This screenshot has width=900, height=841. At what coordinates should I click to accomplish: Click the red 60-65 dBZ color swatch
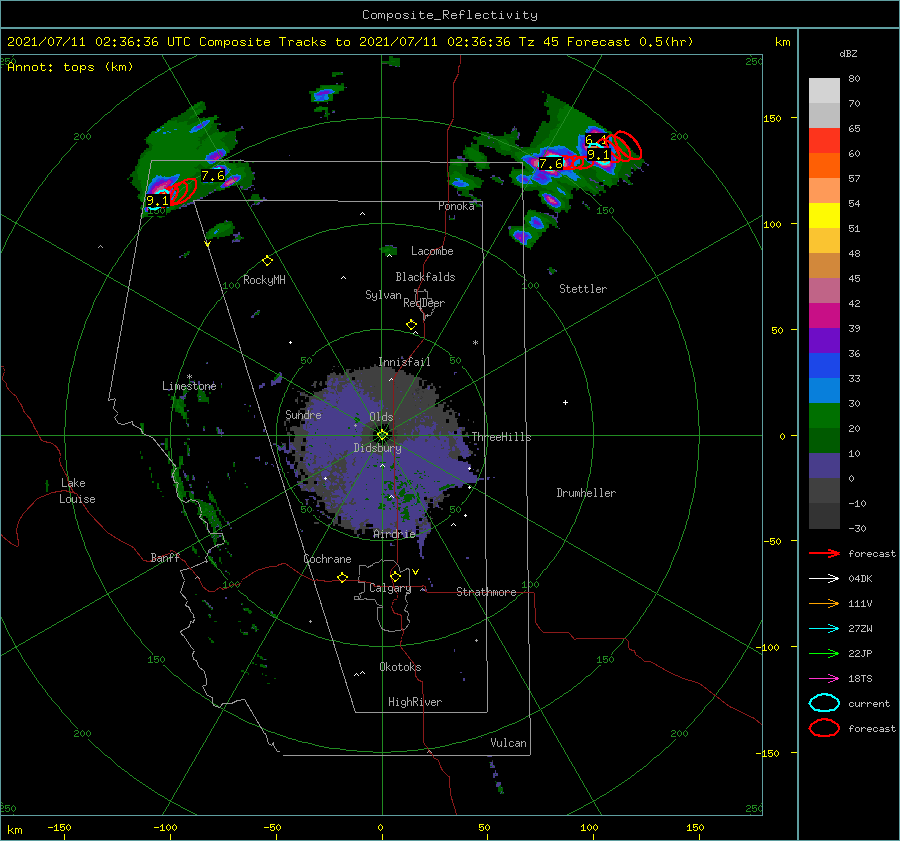(x=824, y=140)
